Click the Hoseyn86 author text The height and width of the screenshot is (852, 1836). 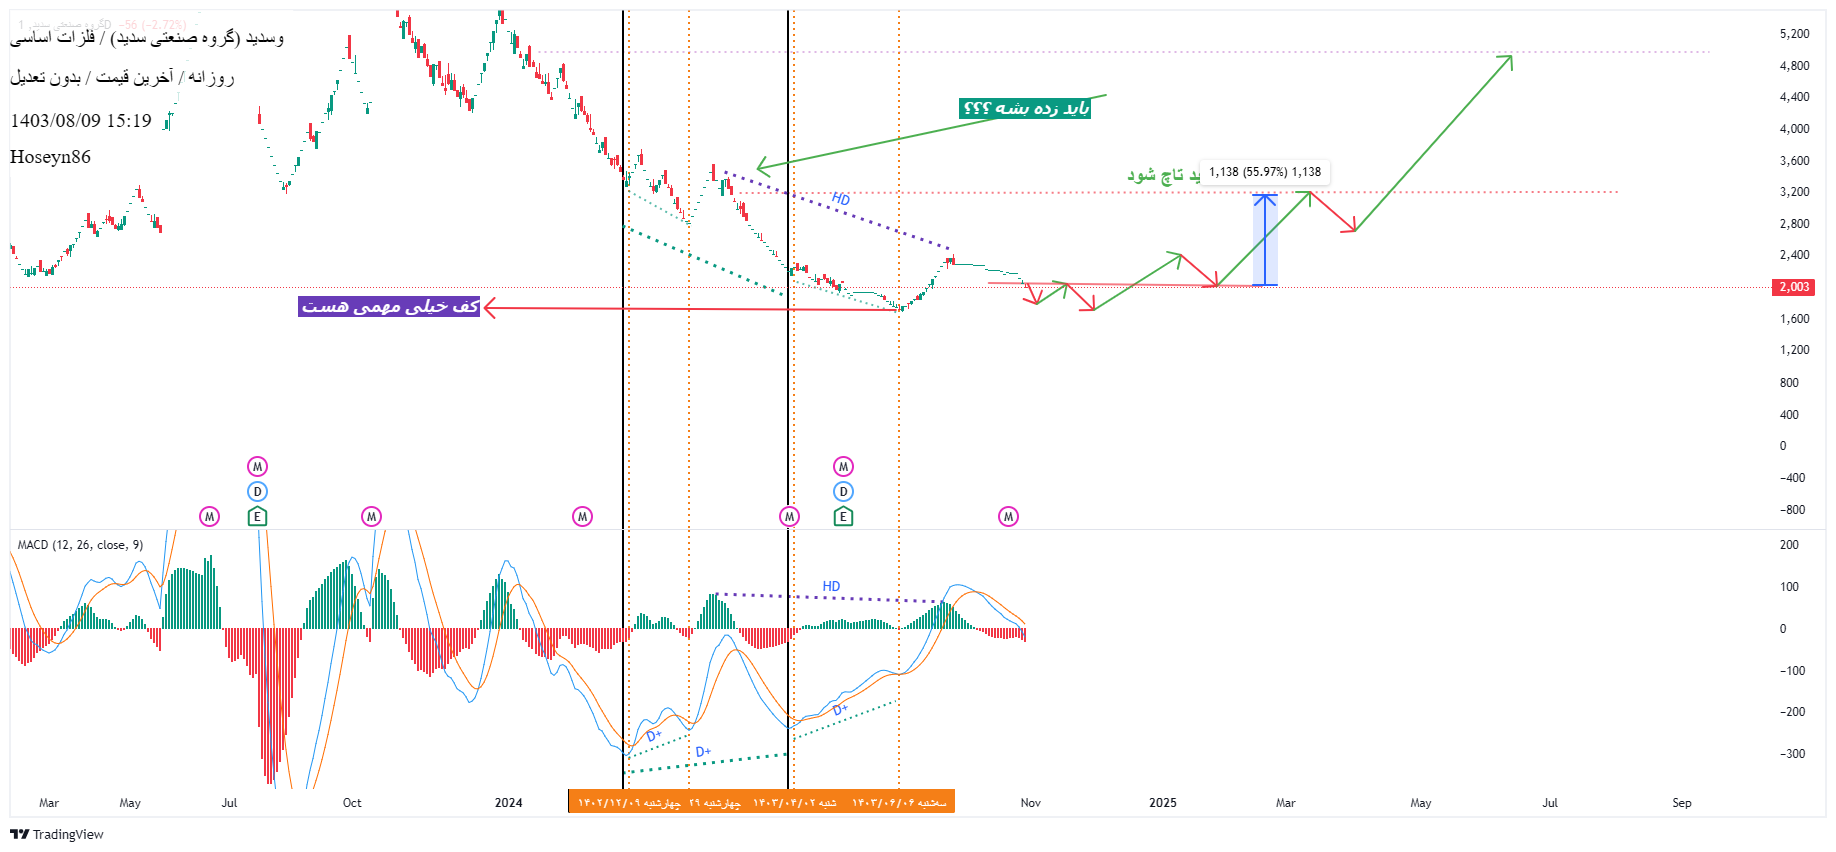coord(50,157)
